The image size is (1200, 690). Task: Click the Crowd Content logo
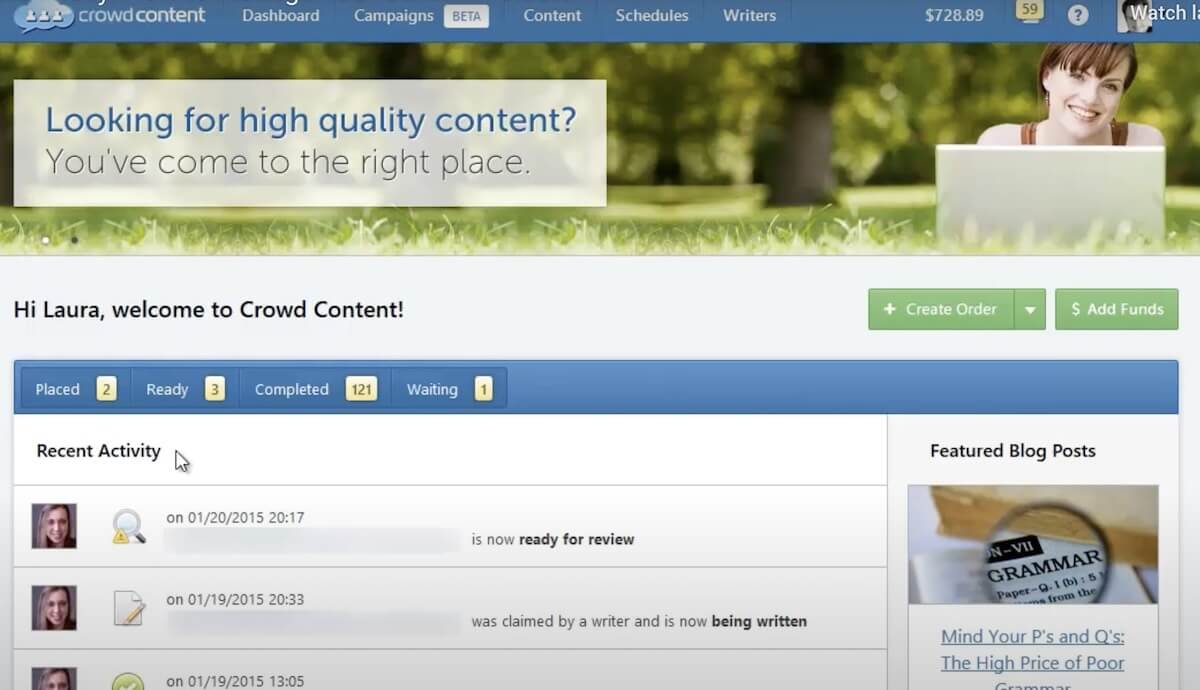(x=110, y=15)
